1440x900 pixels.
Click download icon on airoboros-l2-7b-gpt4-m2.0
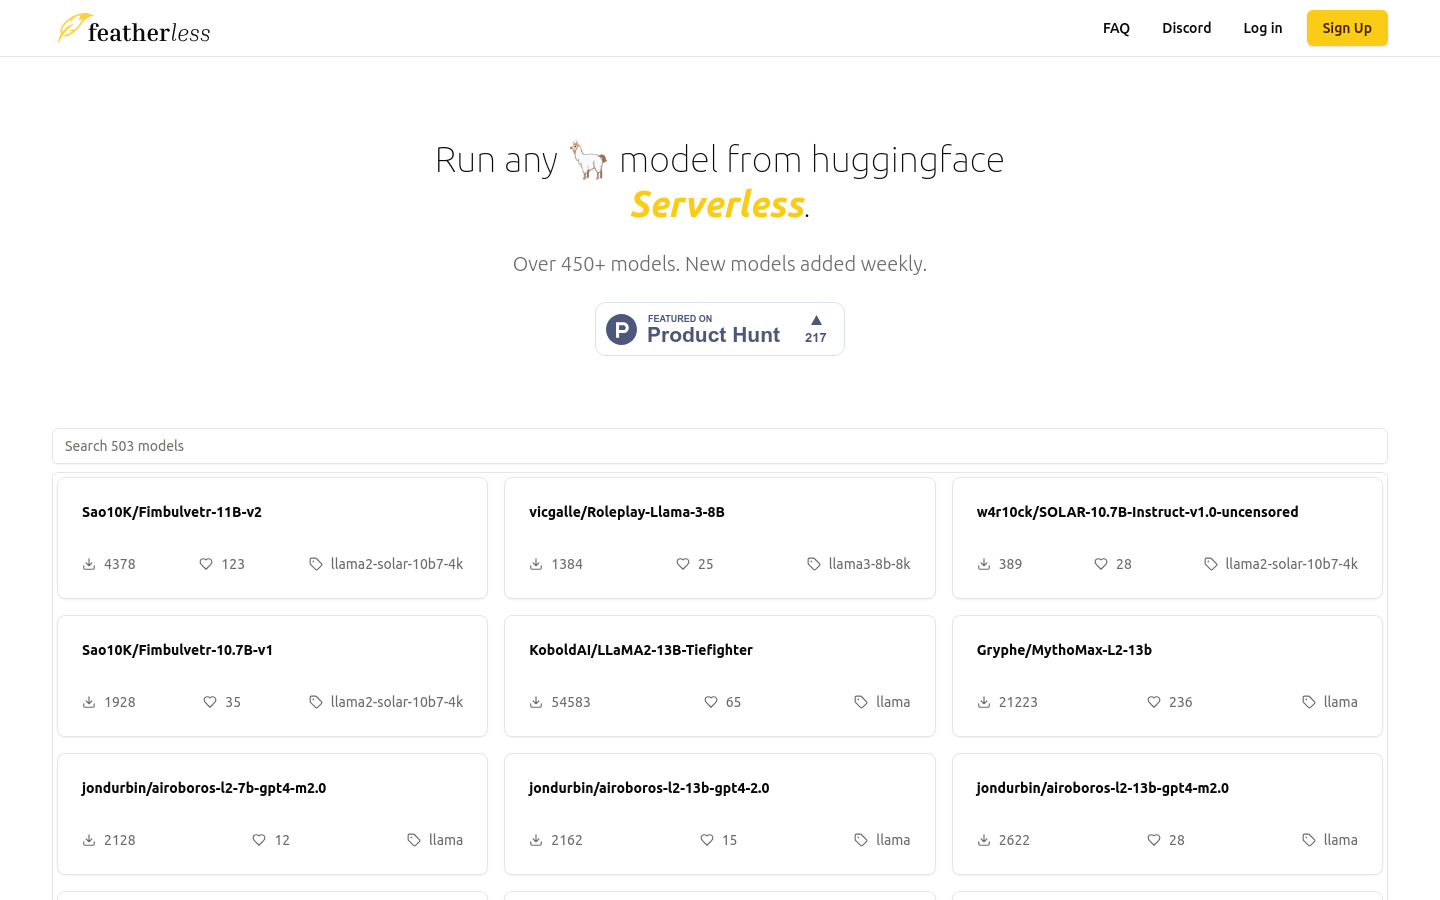pos(89,840)
